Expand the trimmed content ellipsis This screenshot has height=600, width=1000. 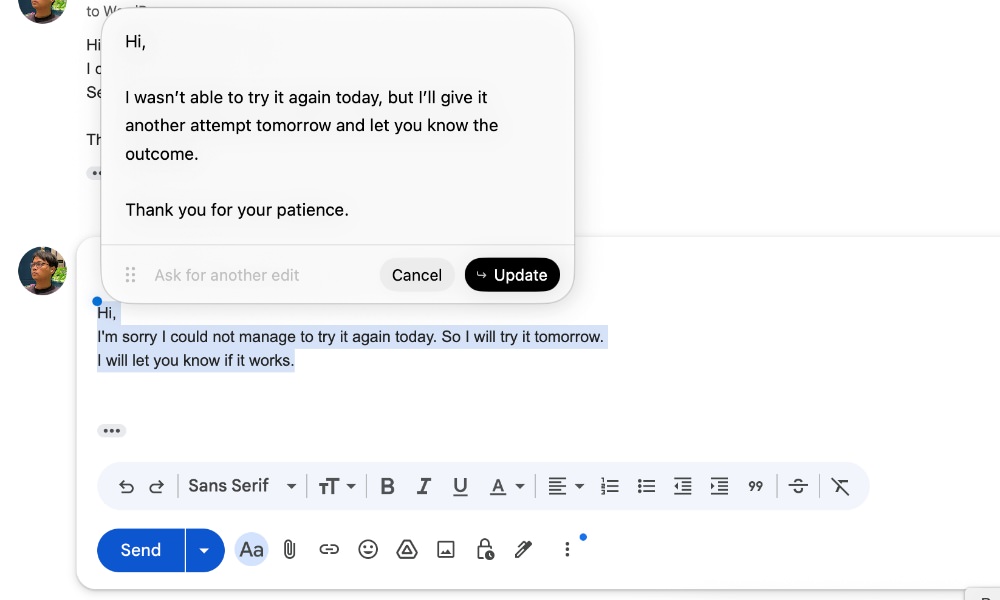(111, 430)
